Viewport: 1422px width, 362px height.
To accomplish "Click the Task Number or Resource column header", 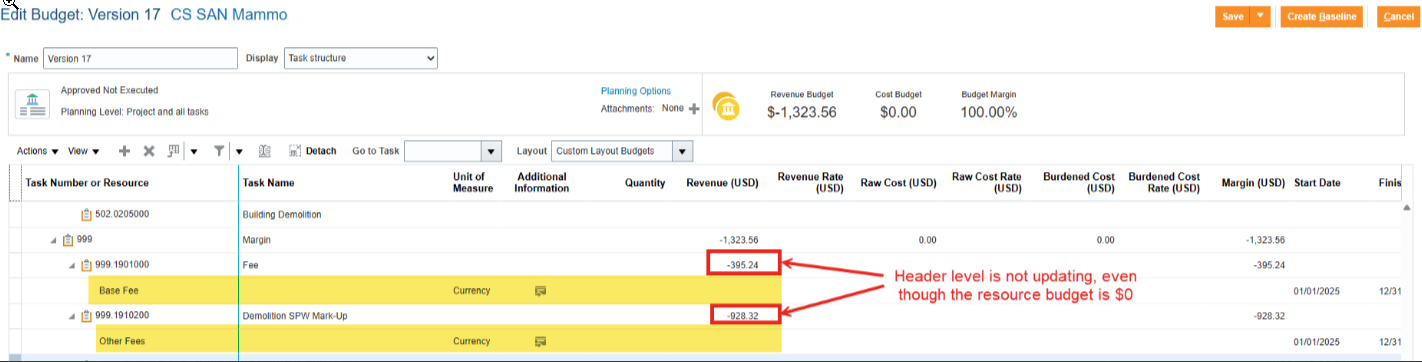I will [x=87, y=183].
